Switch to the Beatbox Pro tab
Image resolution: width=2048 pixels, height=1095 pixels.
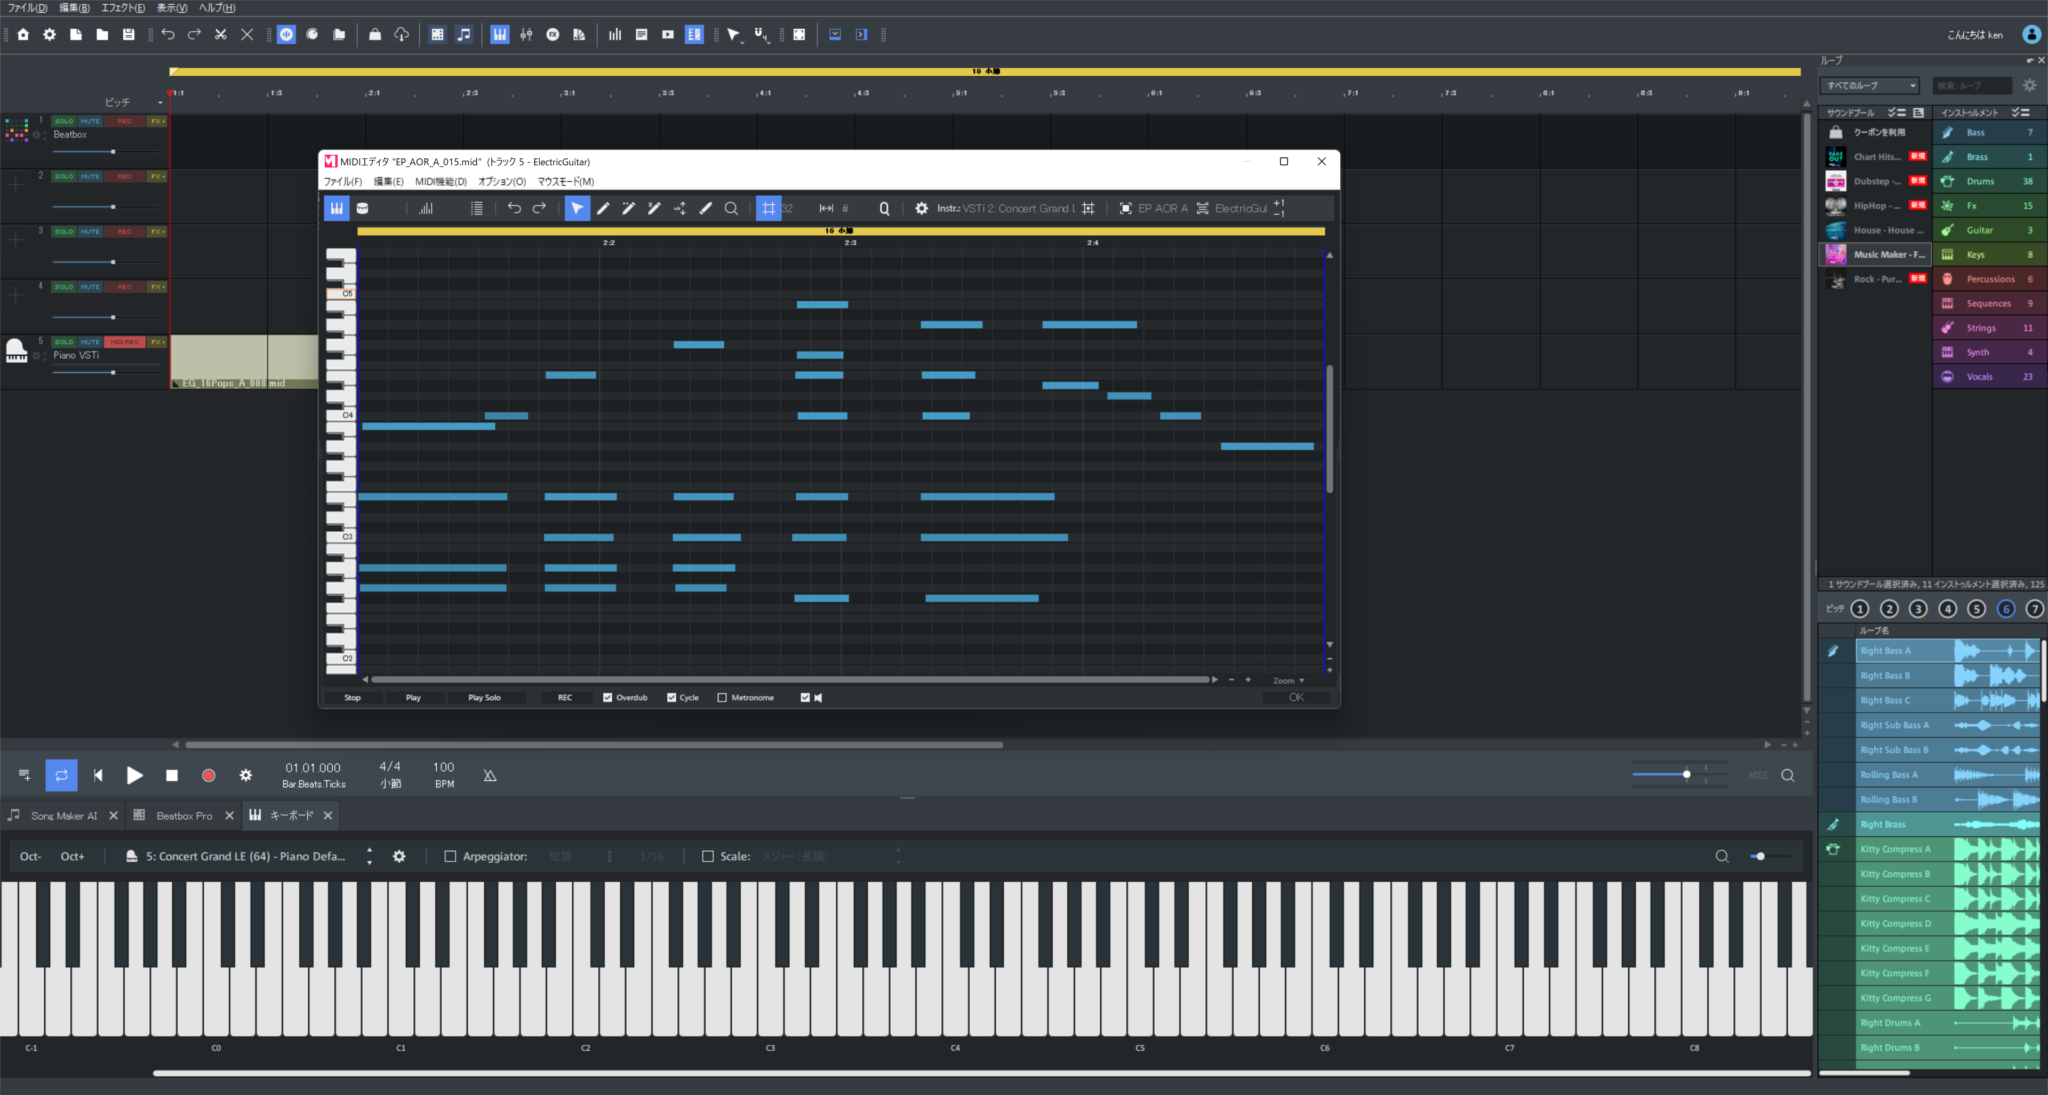[x=184, y=815]
